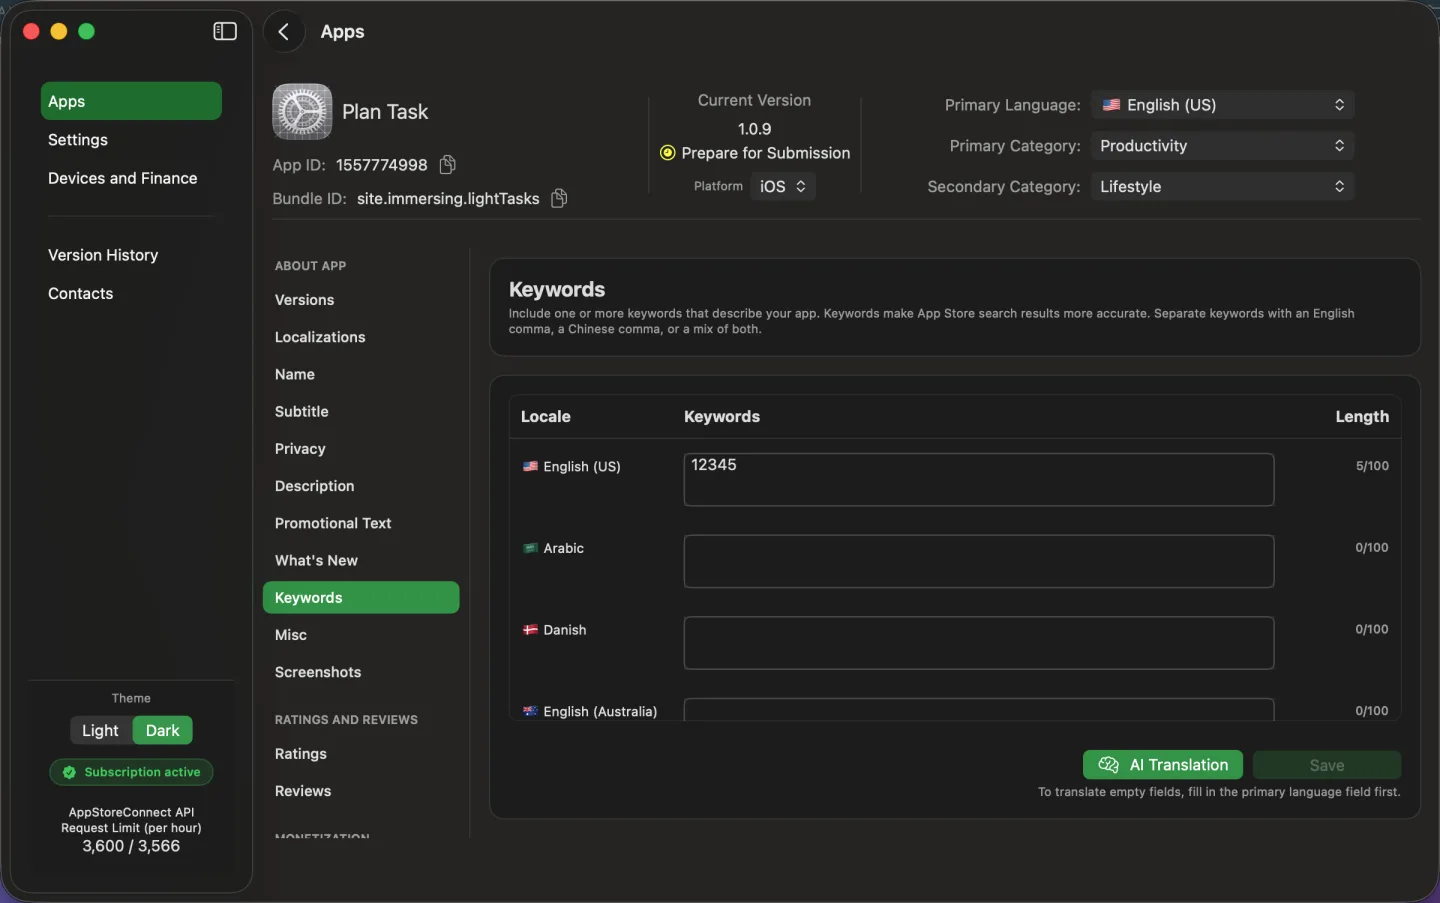Click the 5/100 length counter
Image resolution: width=1440 pixels, height=903 pixels.
pyautogui.click(x=1372, y=466)
